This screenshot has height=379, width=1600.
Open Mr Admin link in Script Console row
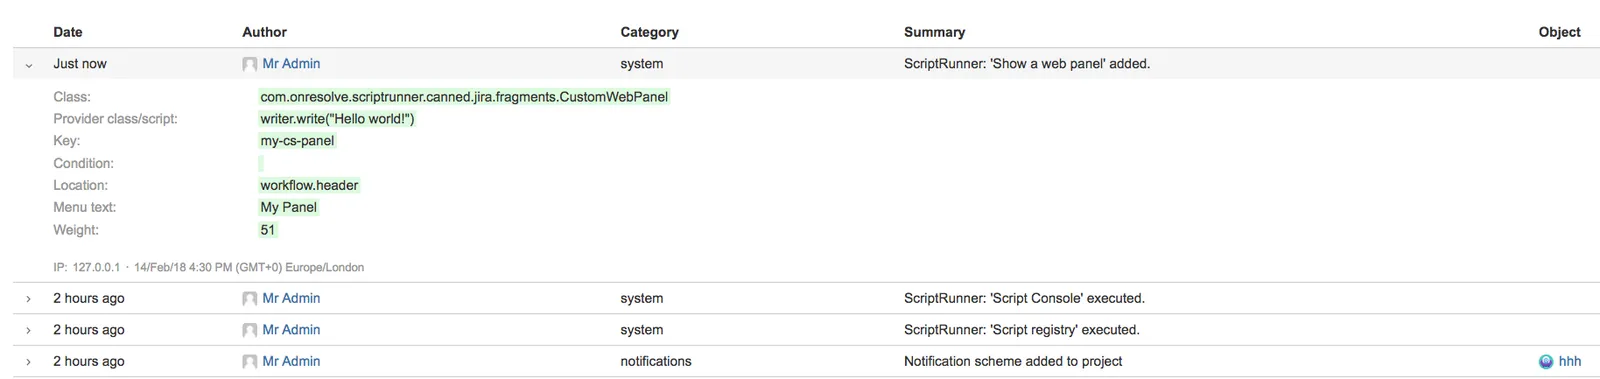(291, 298)
